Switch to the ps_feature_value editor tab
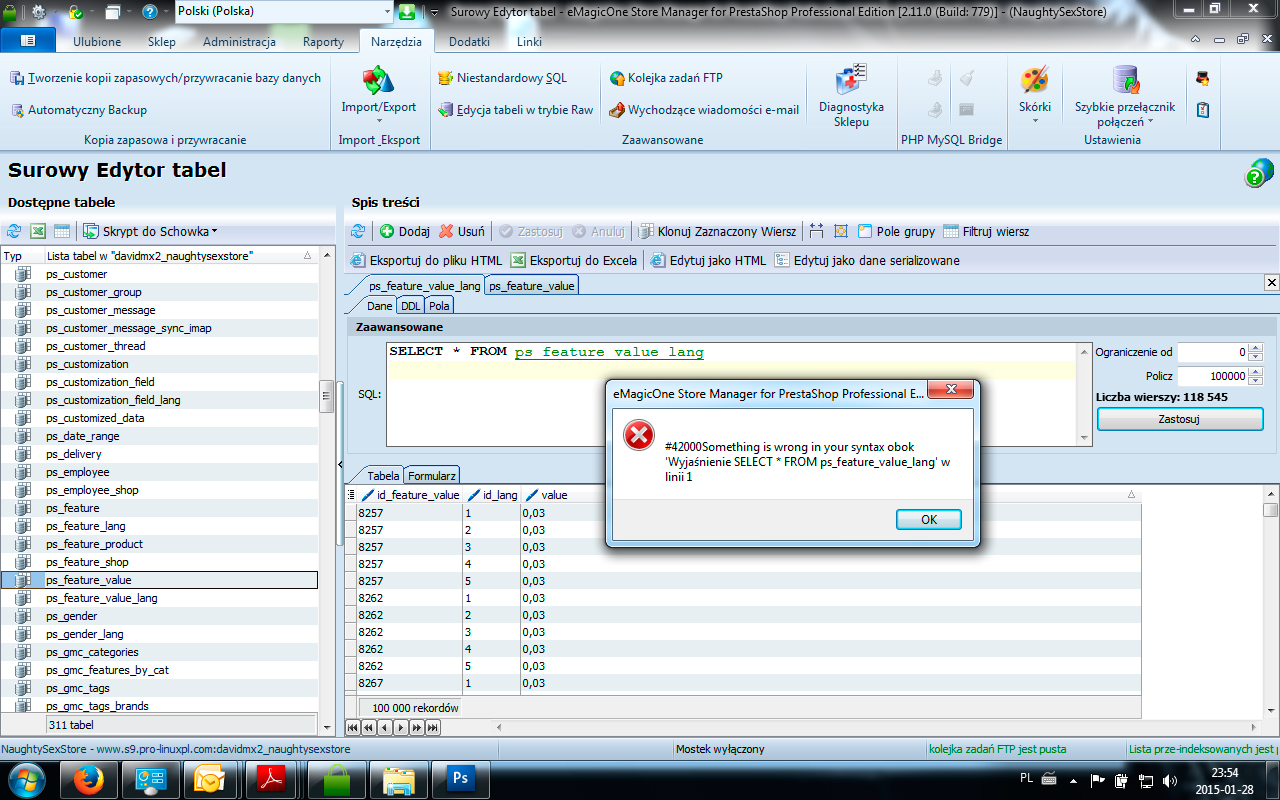Viewport: 1280px width, 800px height. pyautogui.click(x=531, y=285)
